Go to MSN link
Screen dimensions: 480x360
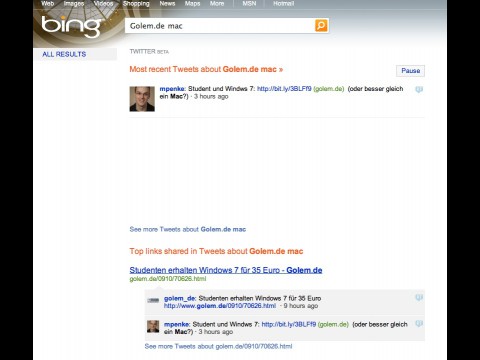point(249,4)
